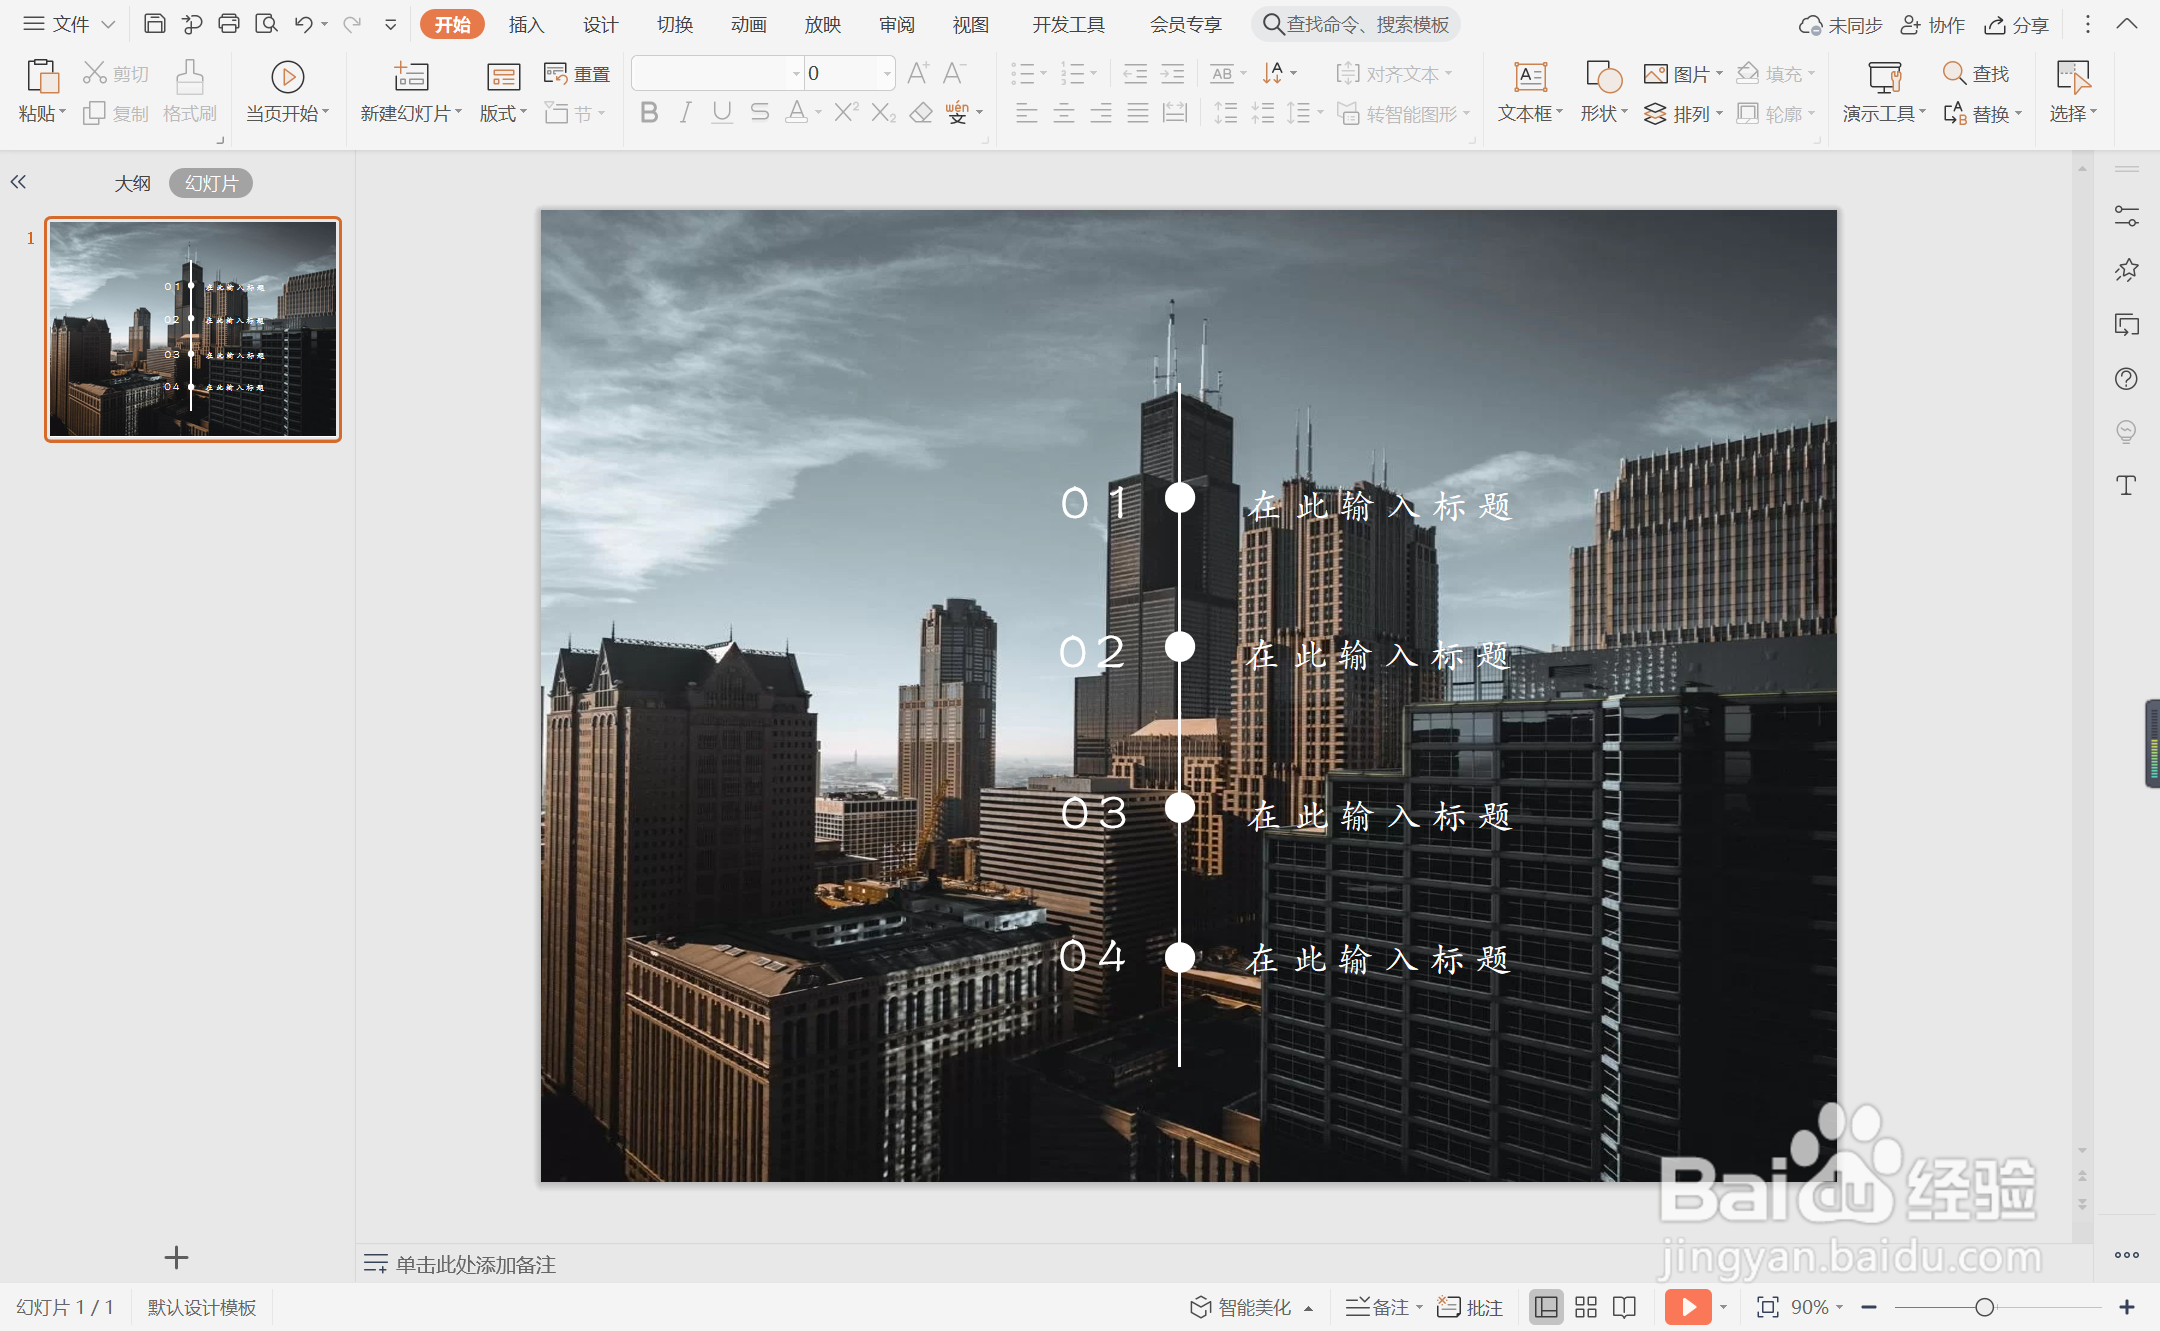The height and width of the screenshot is (1331, 2160).
Task: Expand the font size dropdown
Action: pyautogui.click(x=887, y=73)
